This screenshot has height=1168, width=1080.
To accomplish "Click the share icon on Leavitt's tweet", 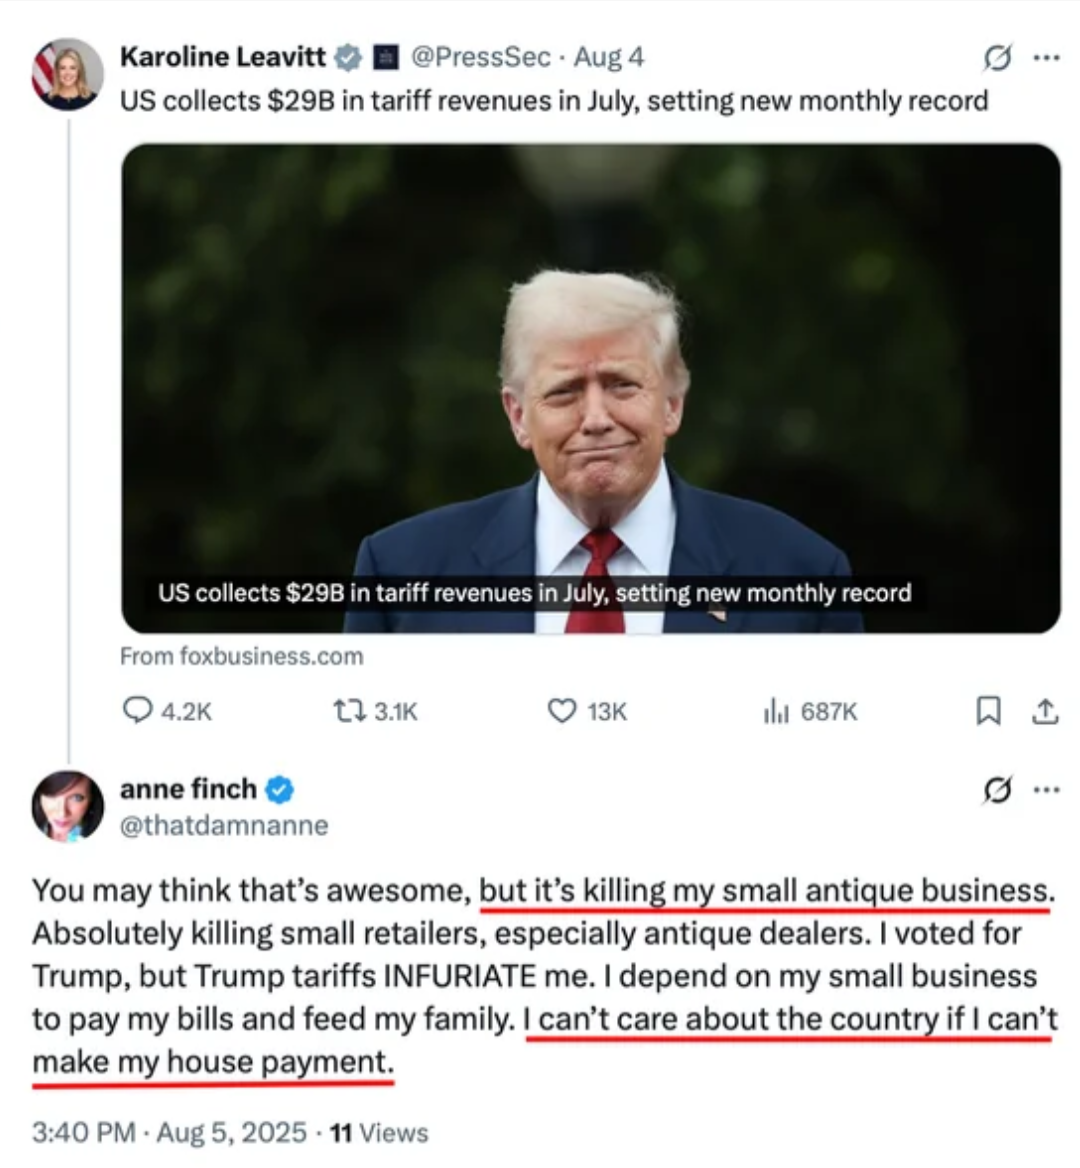I will coord(1044,711).
